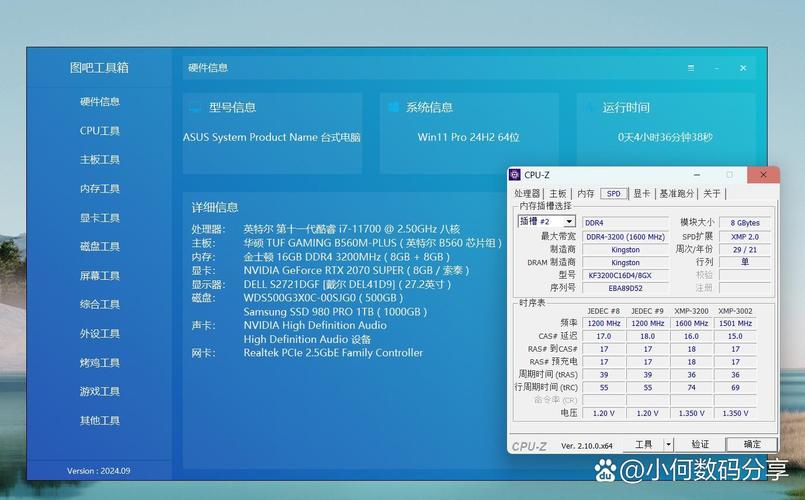Close the CPU-Z window
Image resolution: width=805 pixels, height=500 pixels.
[x=763, y=175]
